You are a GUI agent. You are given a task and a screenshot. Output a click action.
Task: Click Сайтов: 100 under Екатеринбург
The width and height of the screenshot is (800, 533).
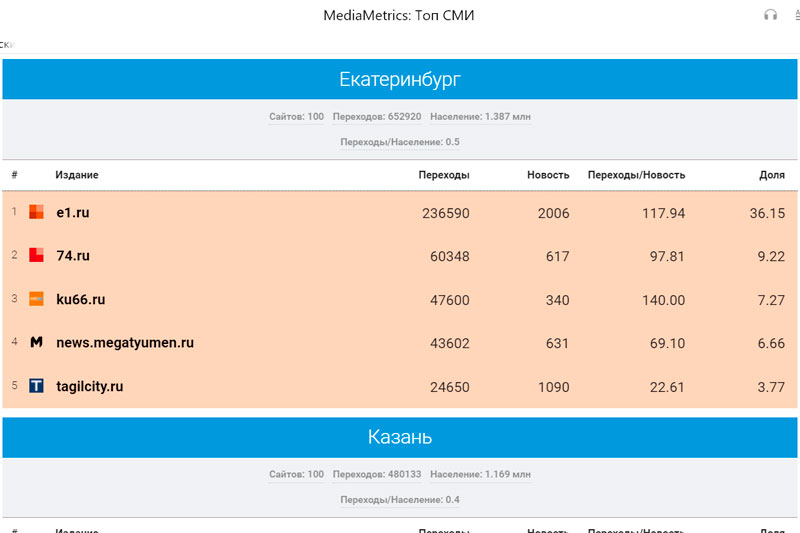(x=296, y=116)
